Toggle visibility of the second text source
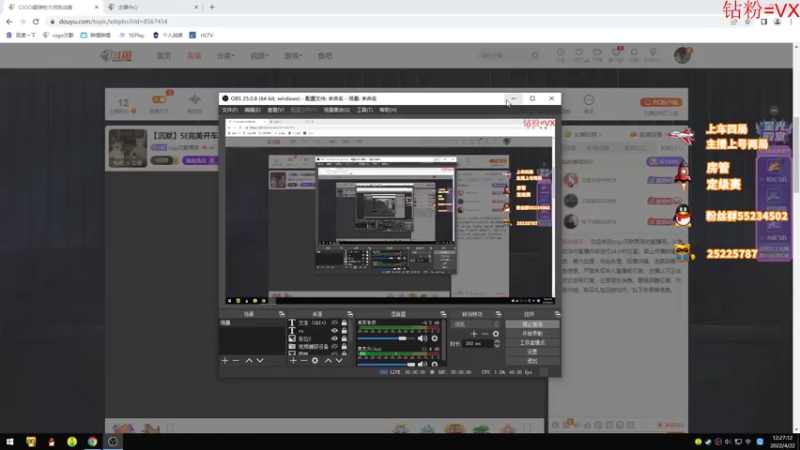The width and height of the screenshot is (800, 450). (335, 331)
